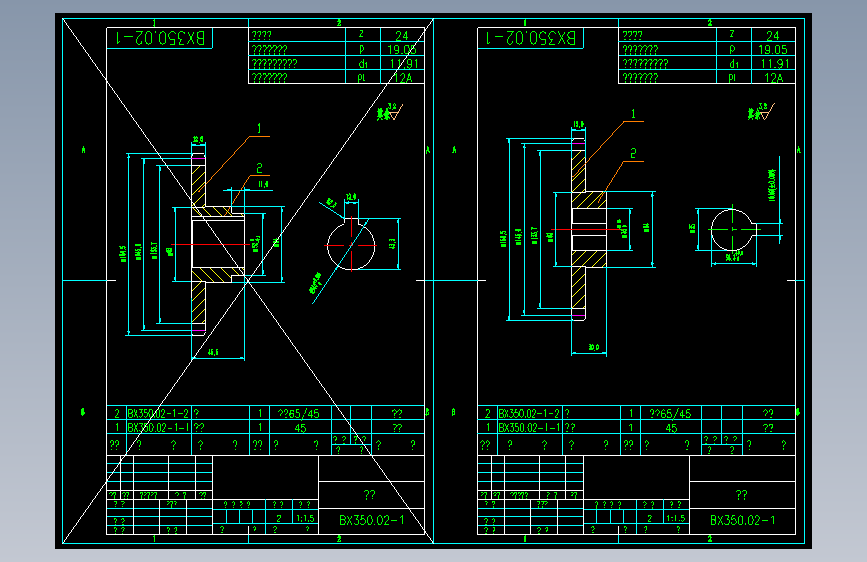Image resolution: width=867 pixels, height=562 pixels.
Task: Select BX350.02-1-1 row in crossed-out sheet's parts list
Action: coord(265,427)
